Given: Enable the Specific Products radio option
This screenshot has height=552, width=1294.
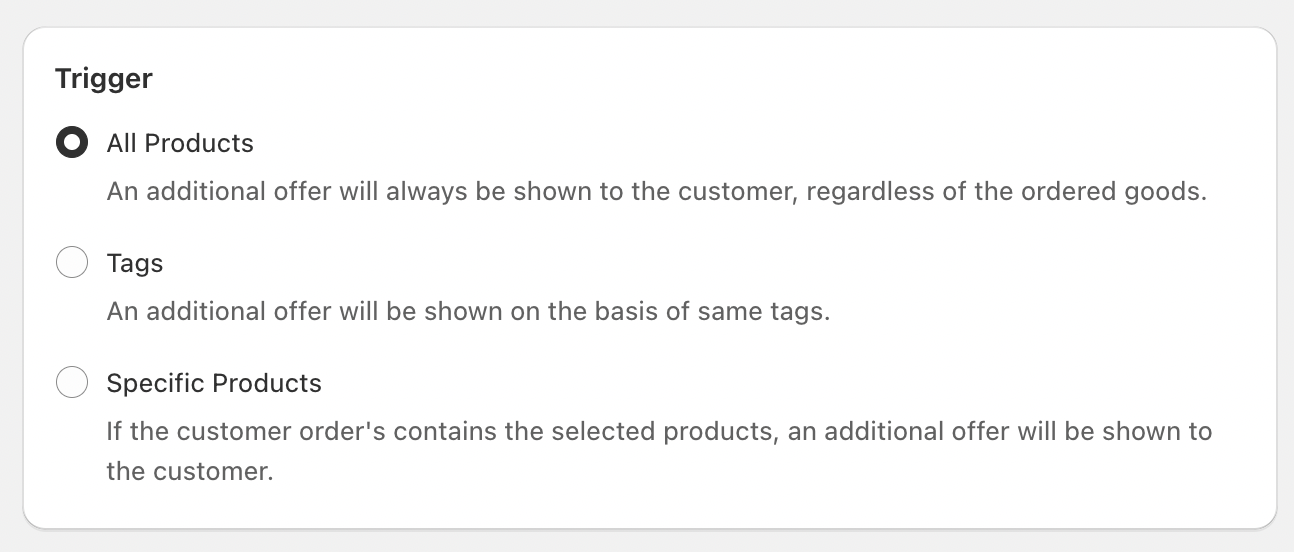Looking at the screenshot, I should coord(71,383).
